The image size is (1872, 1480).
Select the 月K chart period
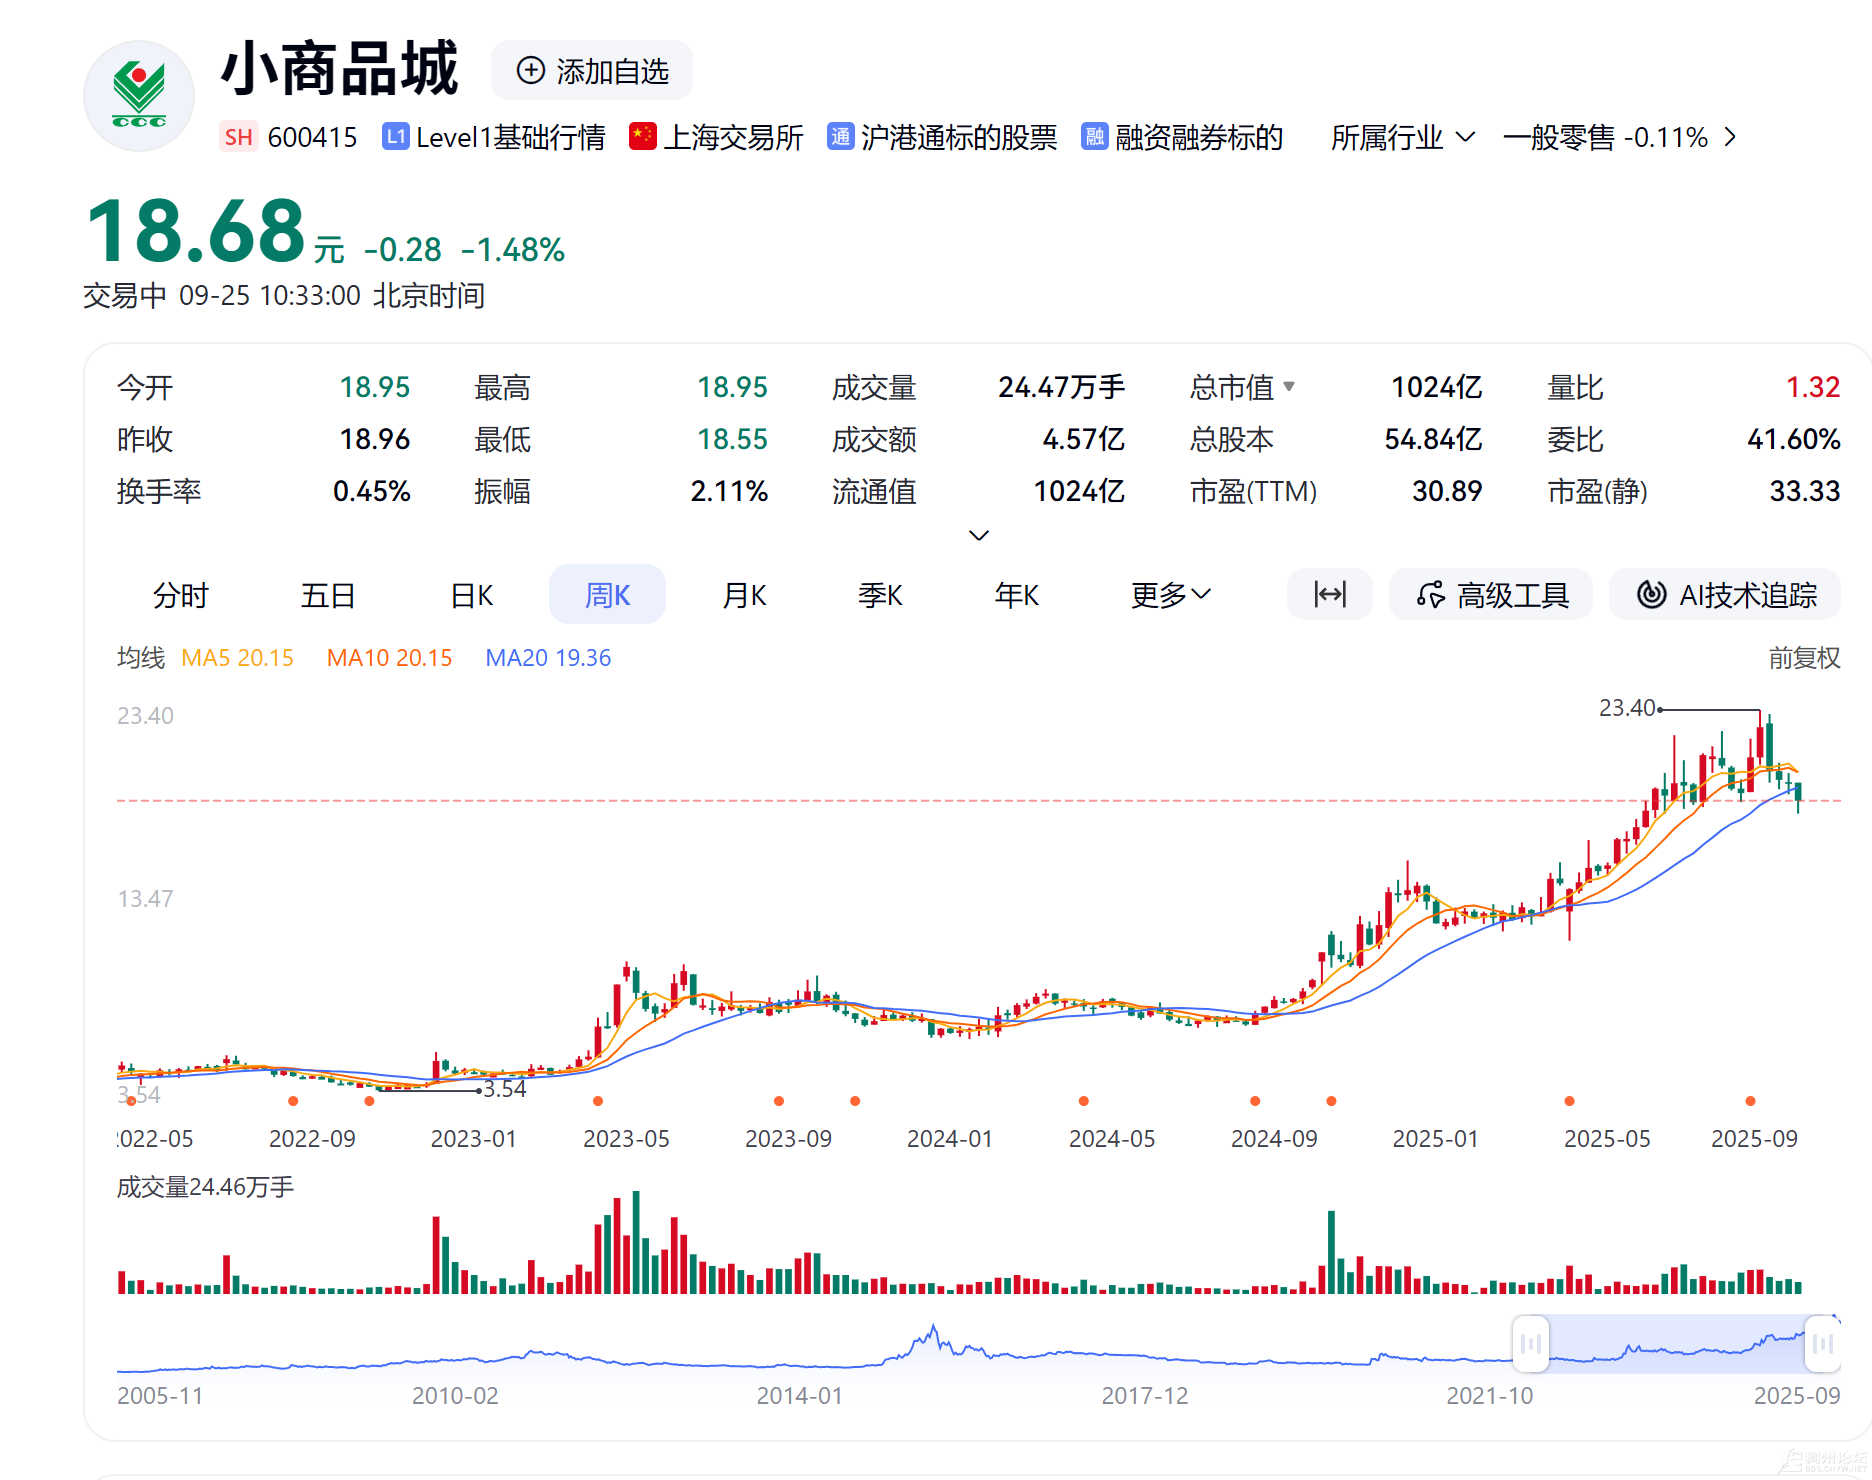point(744,595)
